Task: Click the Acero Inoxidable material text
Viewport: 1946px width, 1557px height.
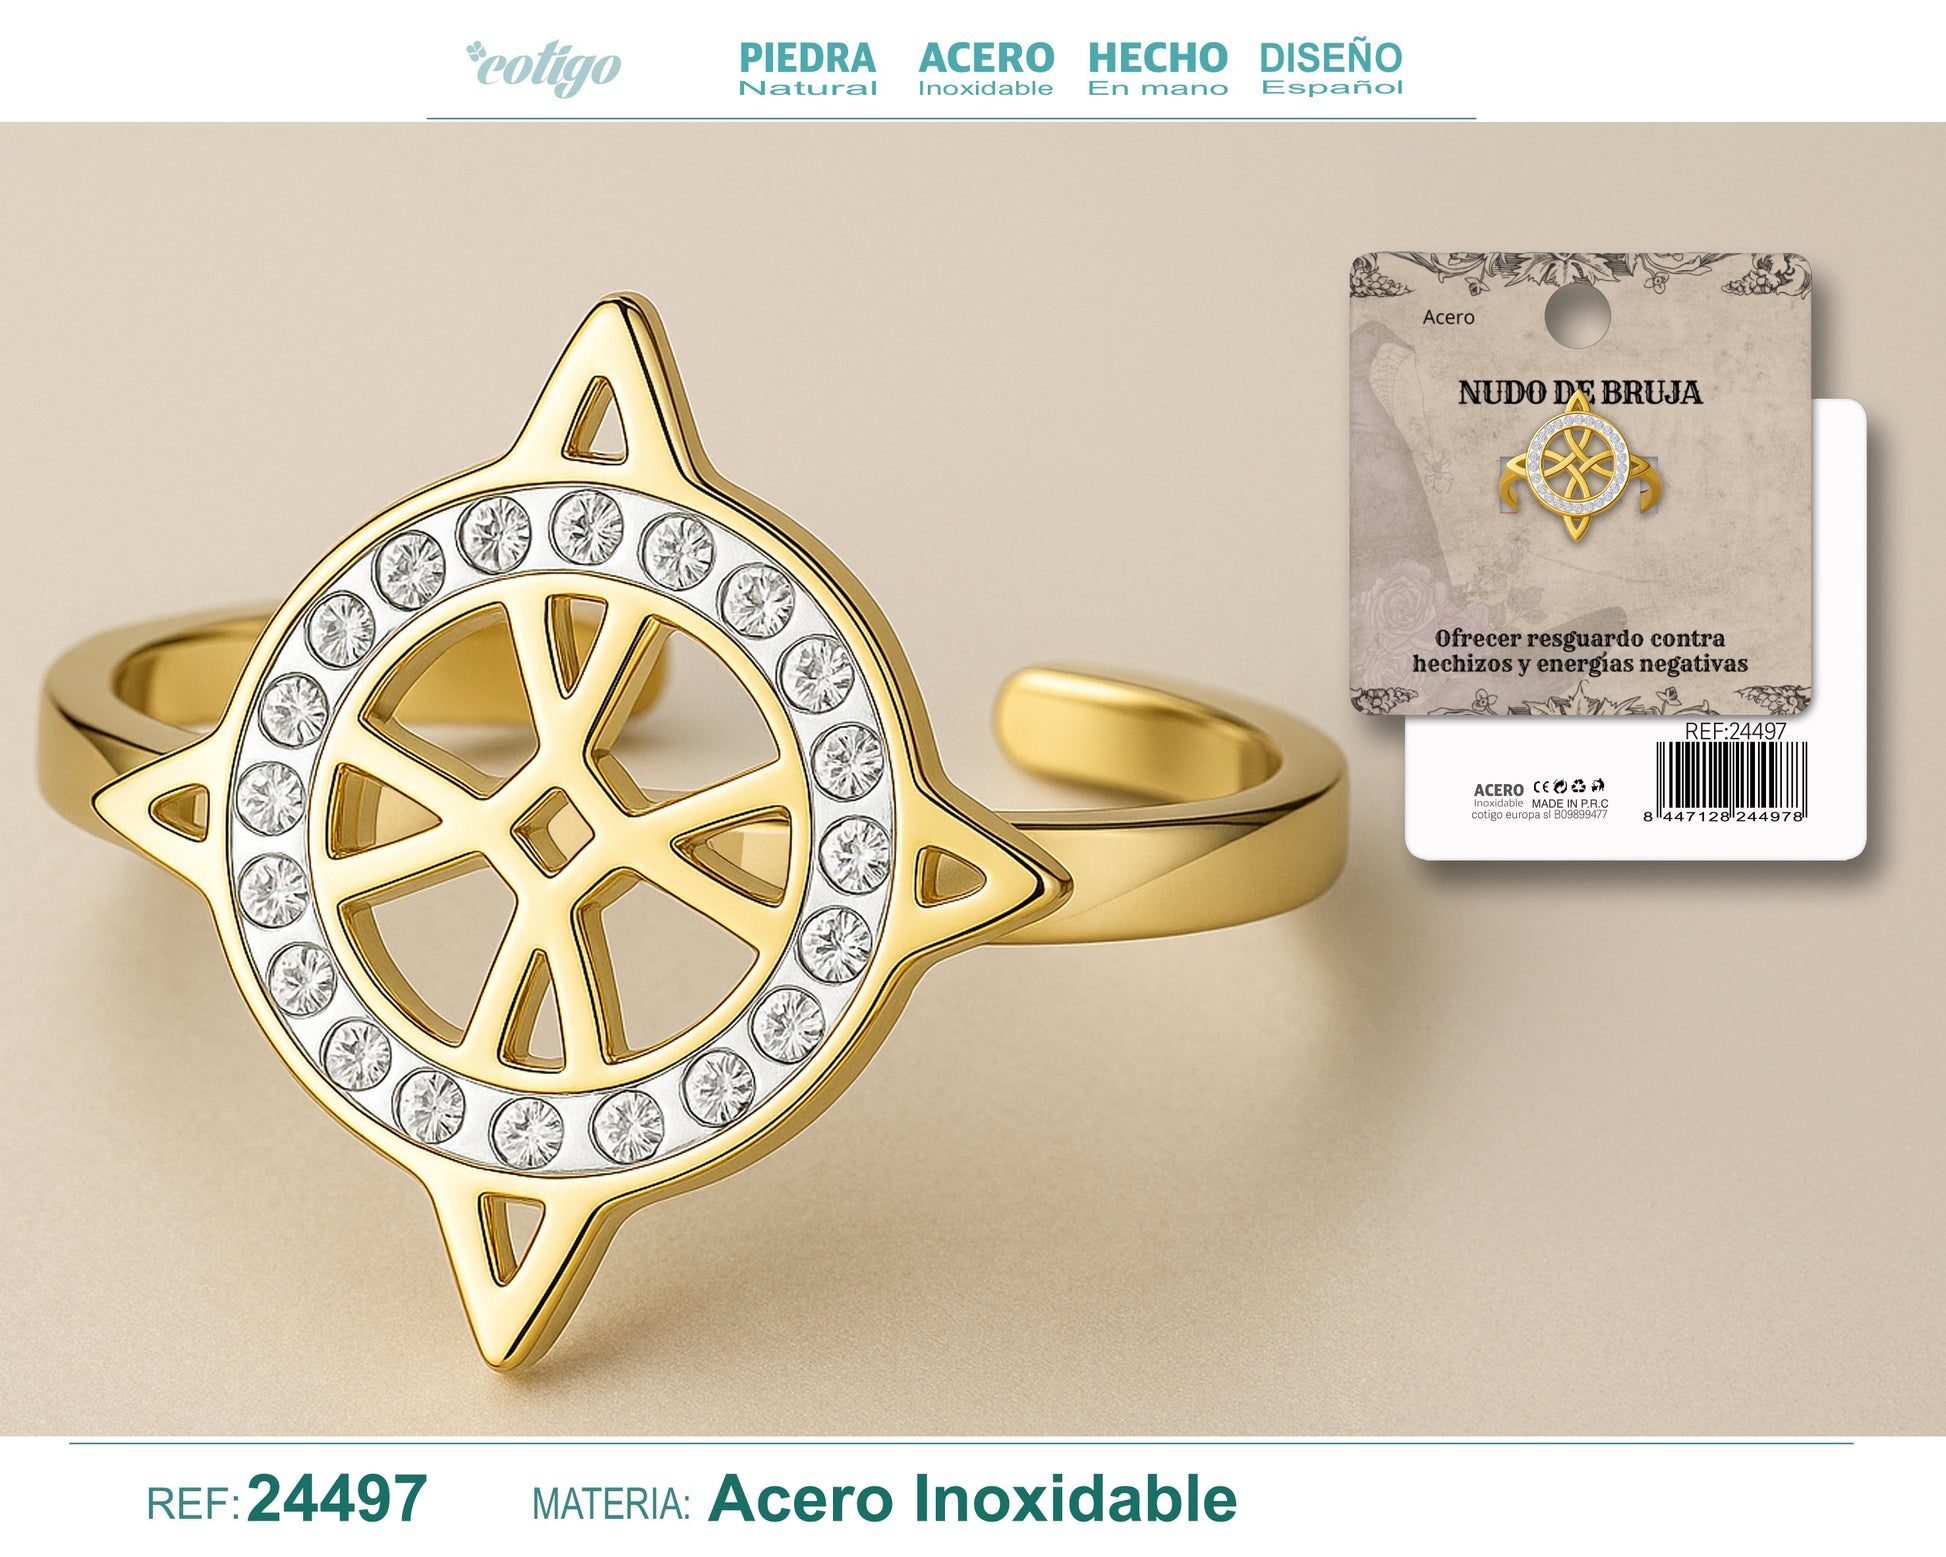Action: [972, 1499]
